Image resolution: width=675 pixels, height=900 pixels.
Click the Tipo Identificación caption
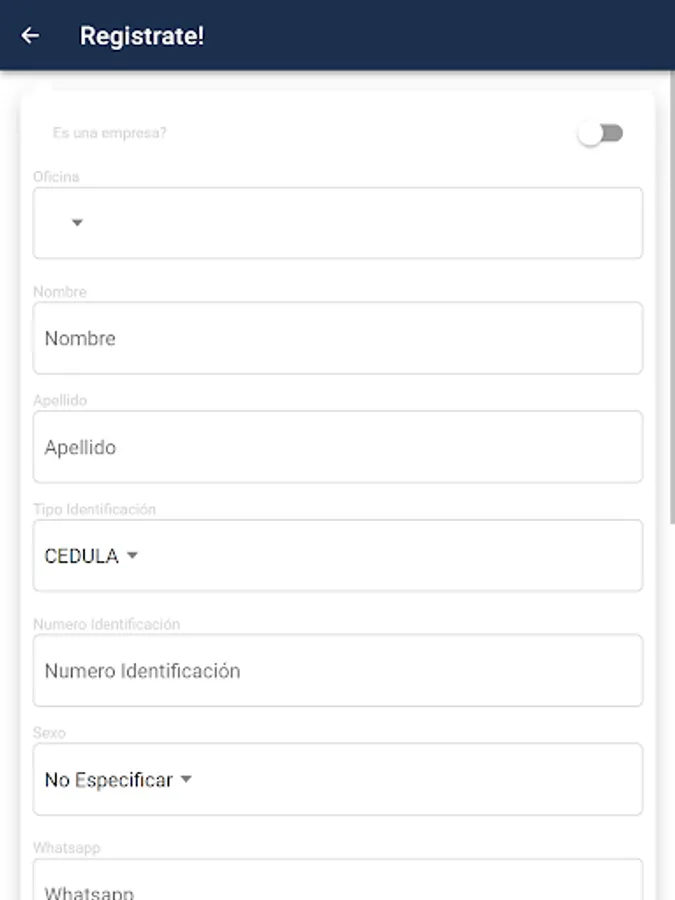(94, 509)
